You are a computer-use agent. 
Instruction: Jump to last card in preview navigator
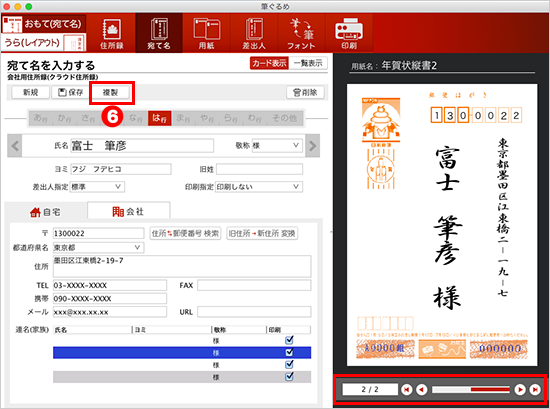(535, 389)
